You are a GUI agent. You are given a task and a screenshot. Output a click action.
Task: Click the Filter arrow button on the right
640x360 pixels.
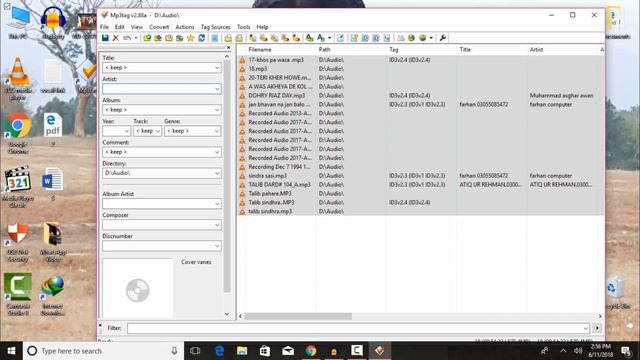pyautogui.click(x=597, y=328)
